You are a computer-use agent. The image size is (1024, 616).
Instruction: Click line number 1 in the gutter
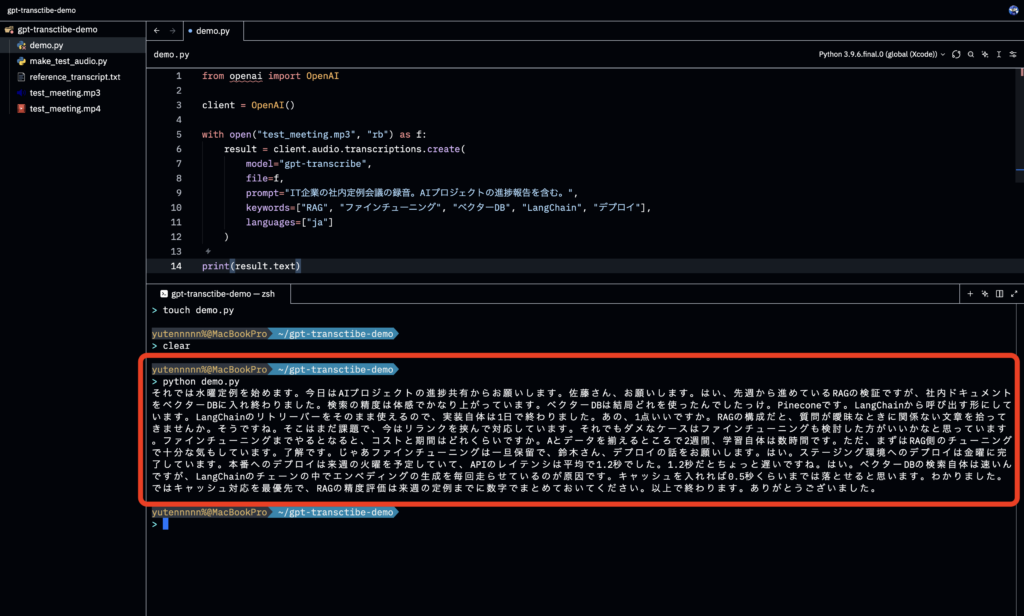(178, 76)
